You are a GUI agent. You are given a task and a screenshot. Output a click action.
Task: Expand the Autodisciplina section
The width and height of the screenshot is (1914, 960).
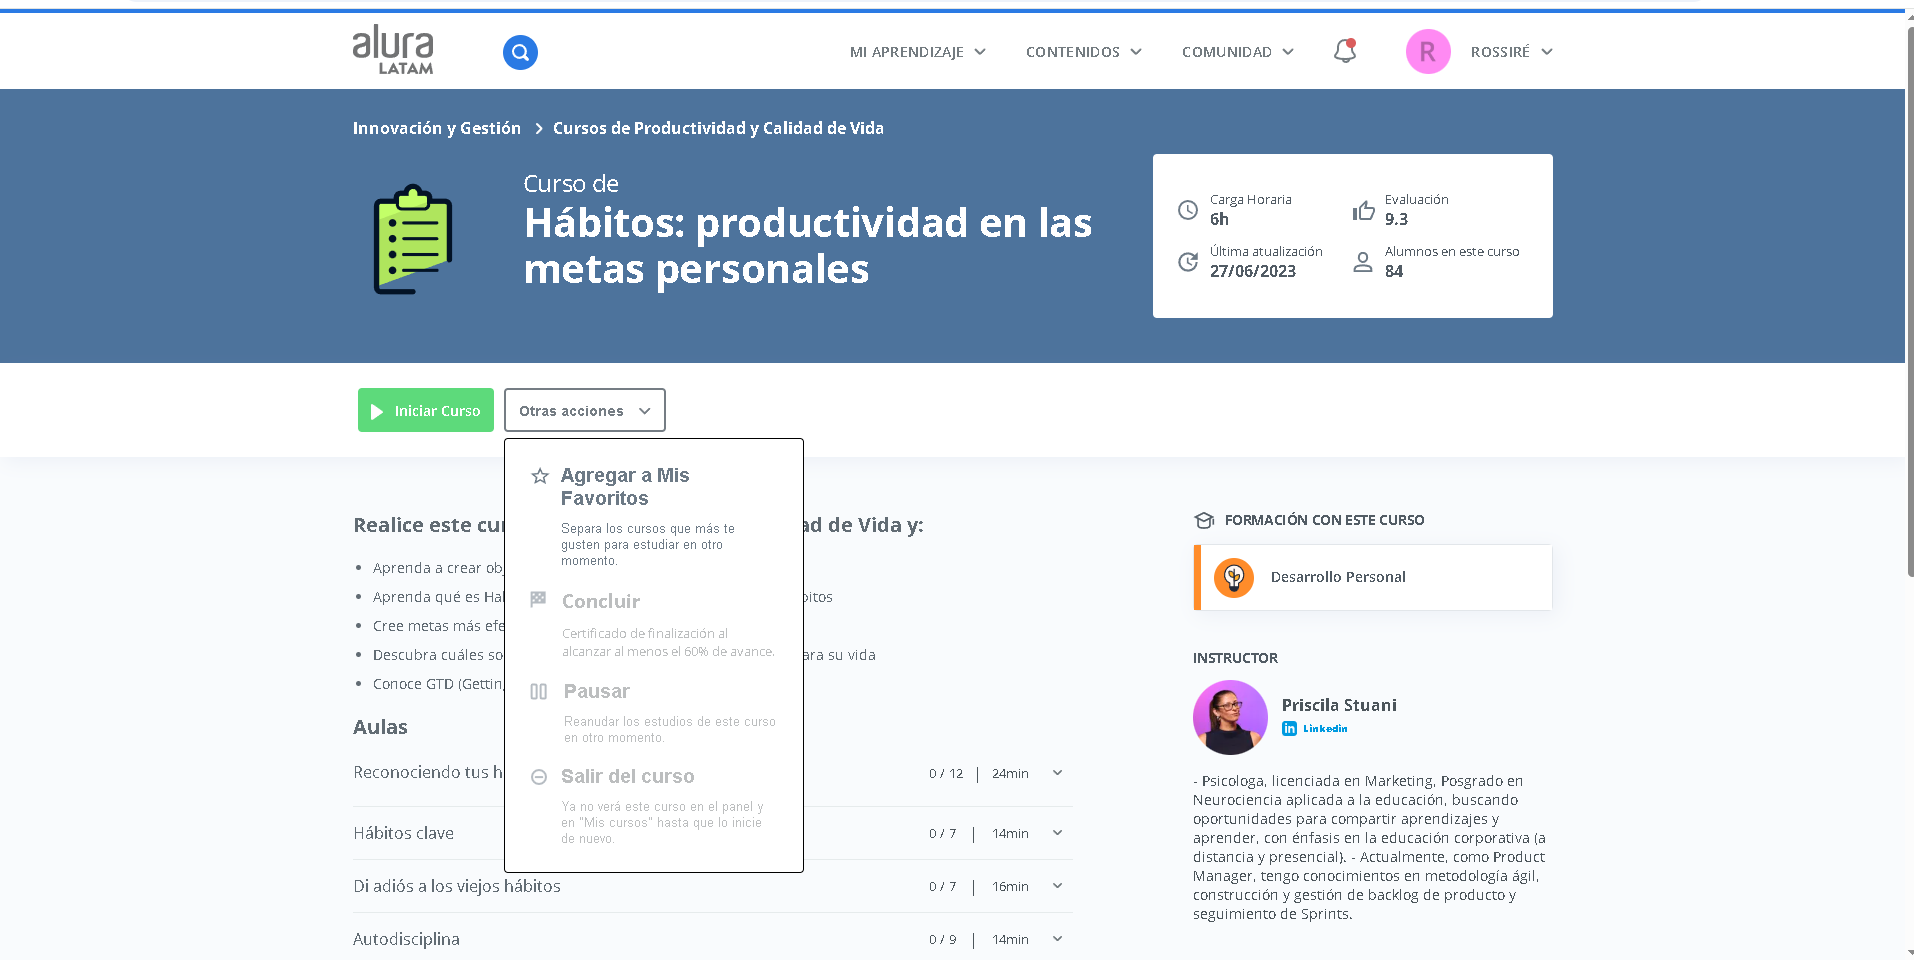coord(1056,939)
